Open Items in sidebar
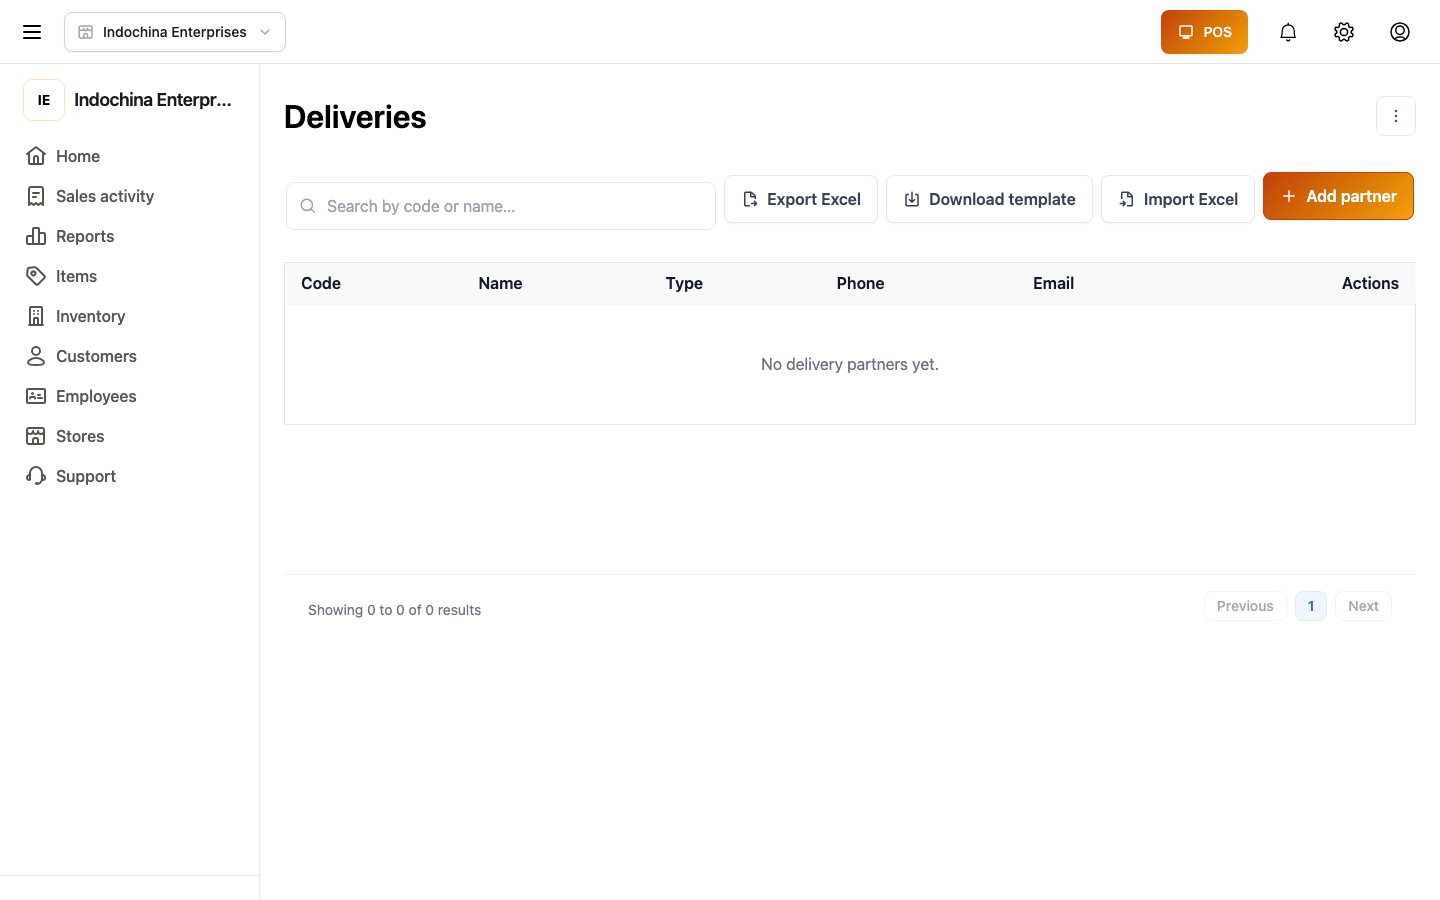This screenshot has width=1440, height=900. [76, 276]
